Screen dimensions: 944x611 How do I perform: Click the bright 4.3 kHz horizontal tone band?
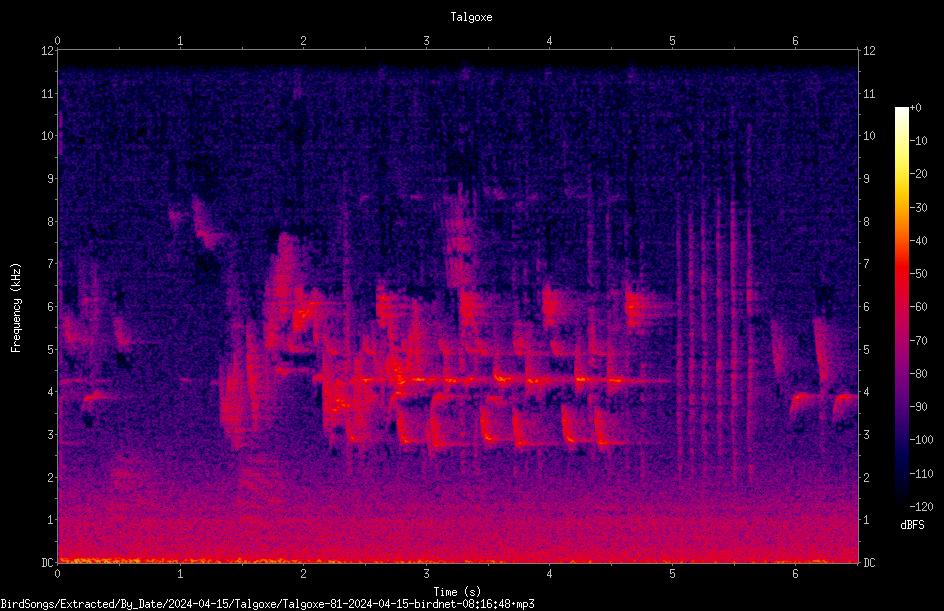click(494, 380)
